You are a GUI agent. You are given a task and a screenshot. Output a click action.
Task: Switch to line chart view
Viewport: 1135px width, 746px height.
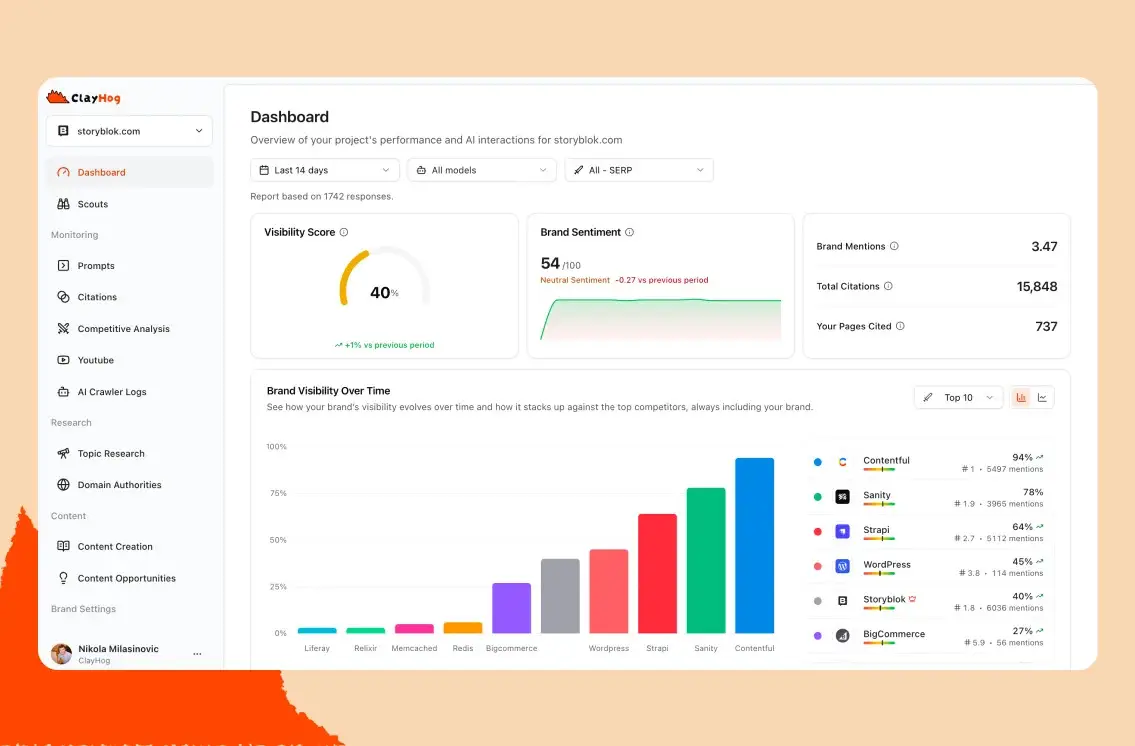tap(1042, 398)
